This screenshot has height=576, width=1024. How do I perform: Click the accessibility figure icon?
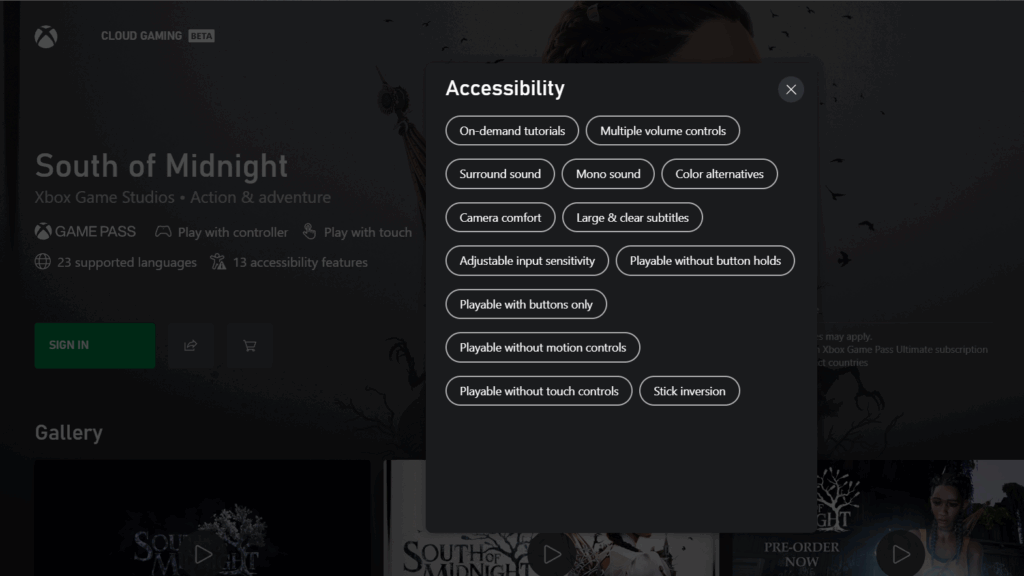click(218, 262)
